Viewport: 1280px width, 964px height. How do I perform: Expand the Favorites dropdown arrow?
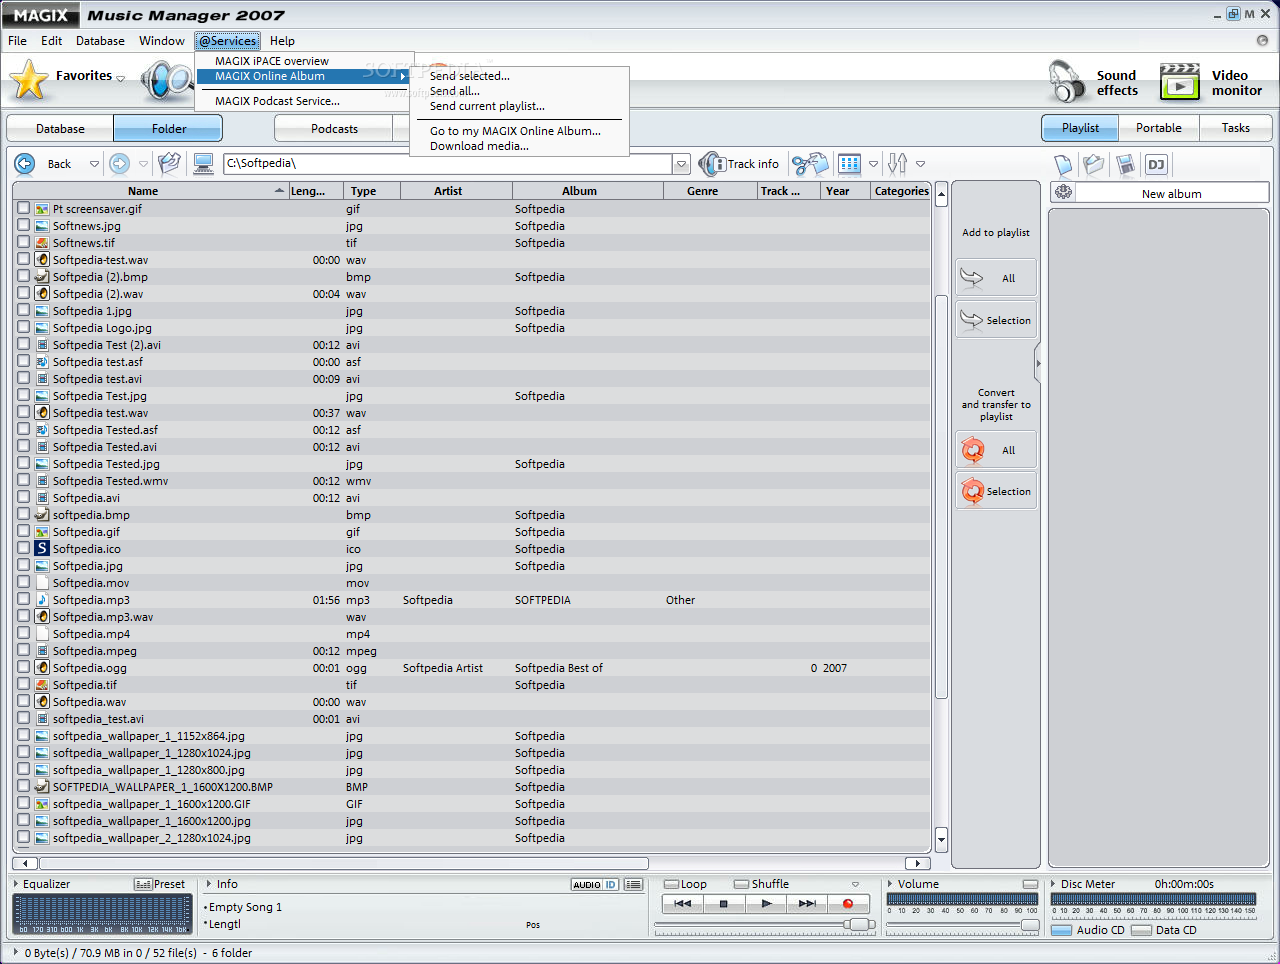[x=121, y=79]
